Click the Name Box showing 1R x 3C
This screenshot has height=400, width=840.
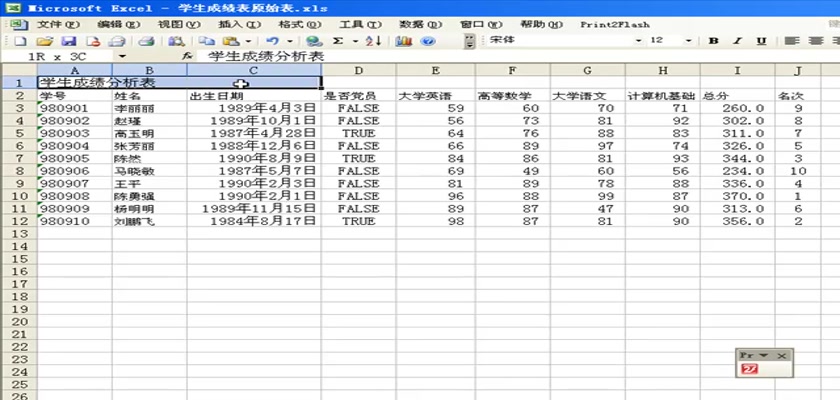58,56
